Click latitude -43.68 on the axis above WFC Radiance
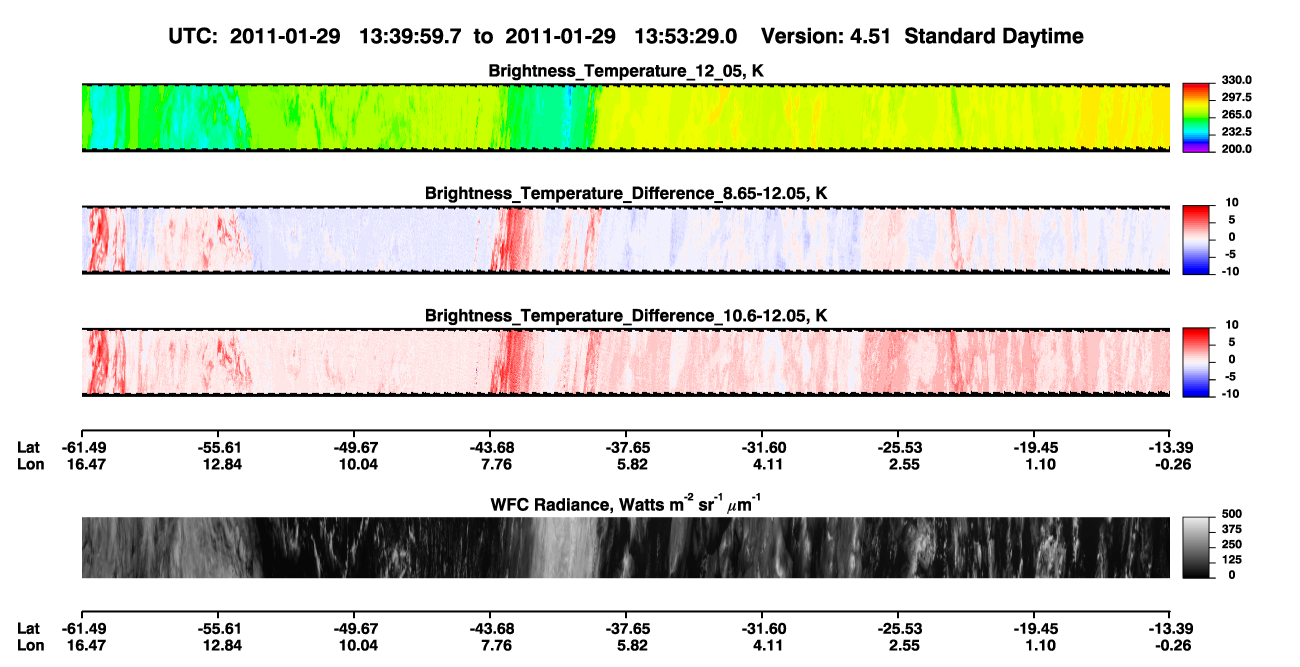The image size is (1300, 667). click(x=490, y=447)
